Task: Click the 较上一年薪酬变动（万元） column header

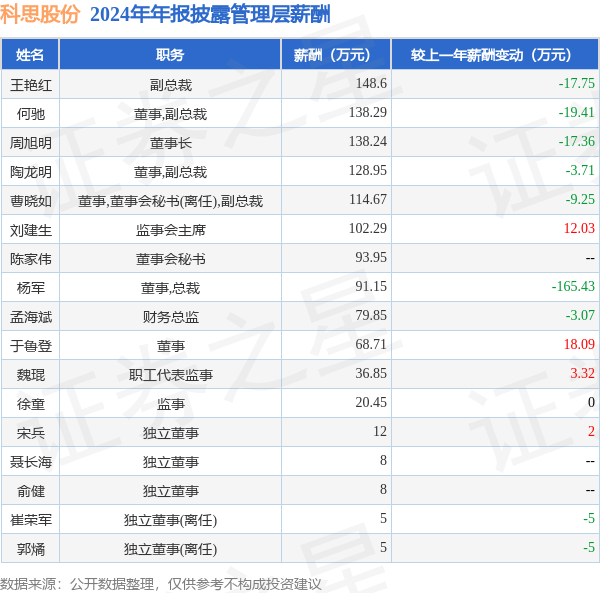Action: 495,55
